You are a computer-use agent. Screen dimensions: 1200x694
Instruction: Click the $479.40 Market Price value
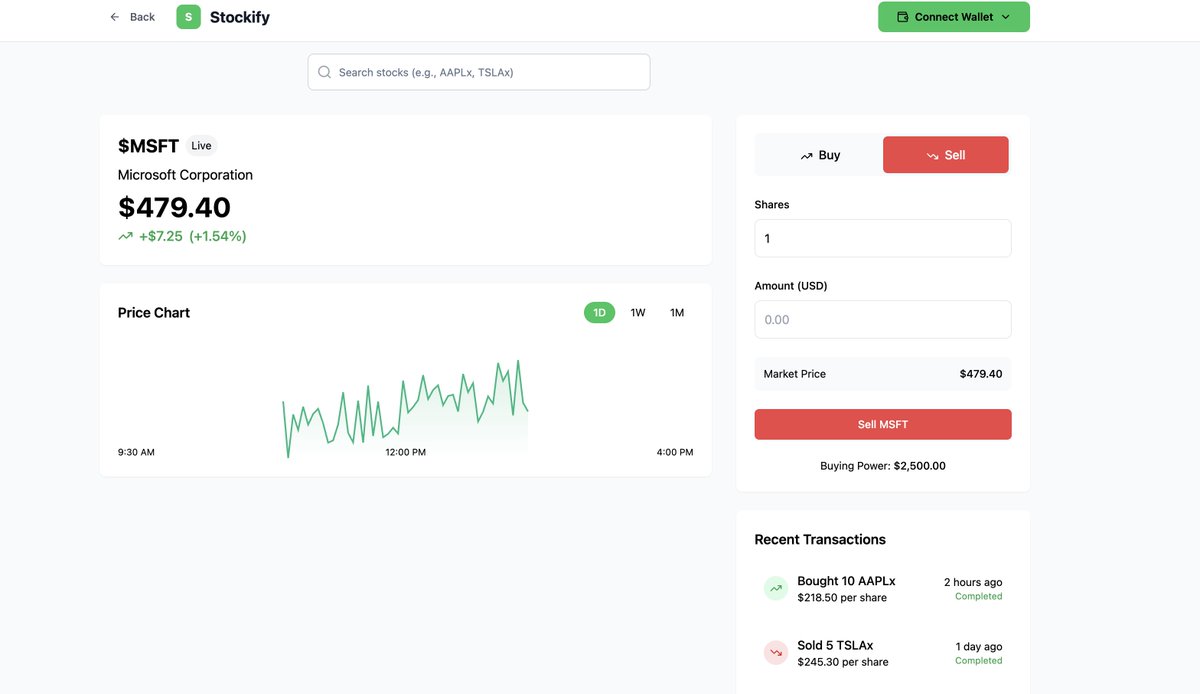(980, 374)
